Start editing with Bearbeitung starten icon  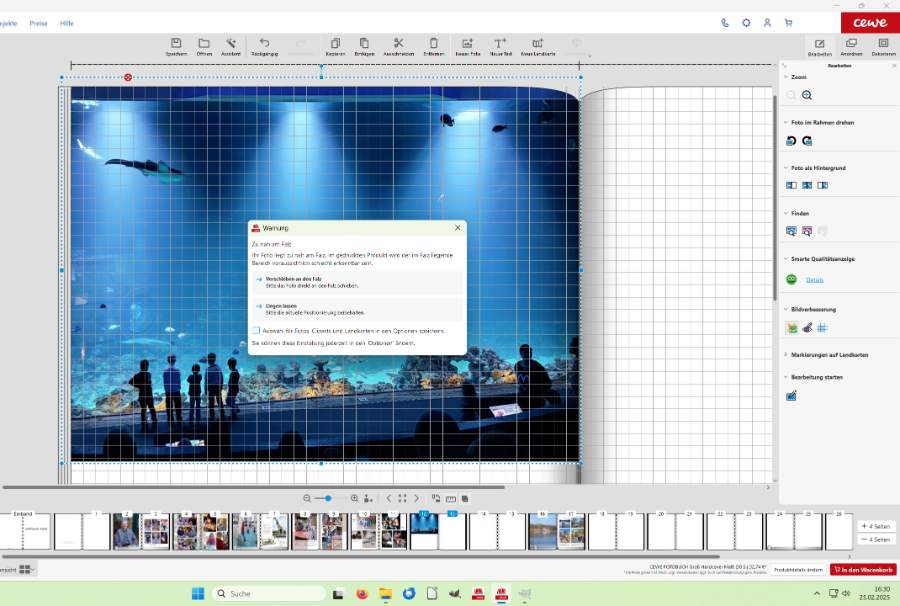tap(791, 396)
